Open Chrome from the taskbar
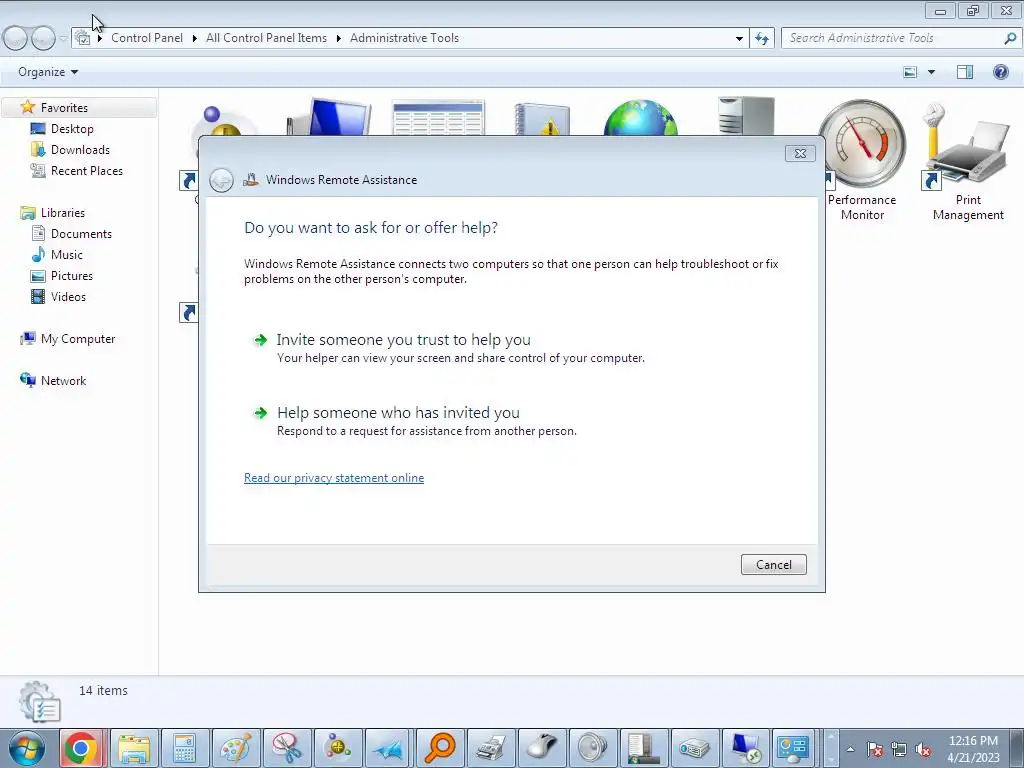 point(81,748)
